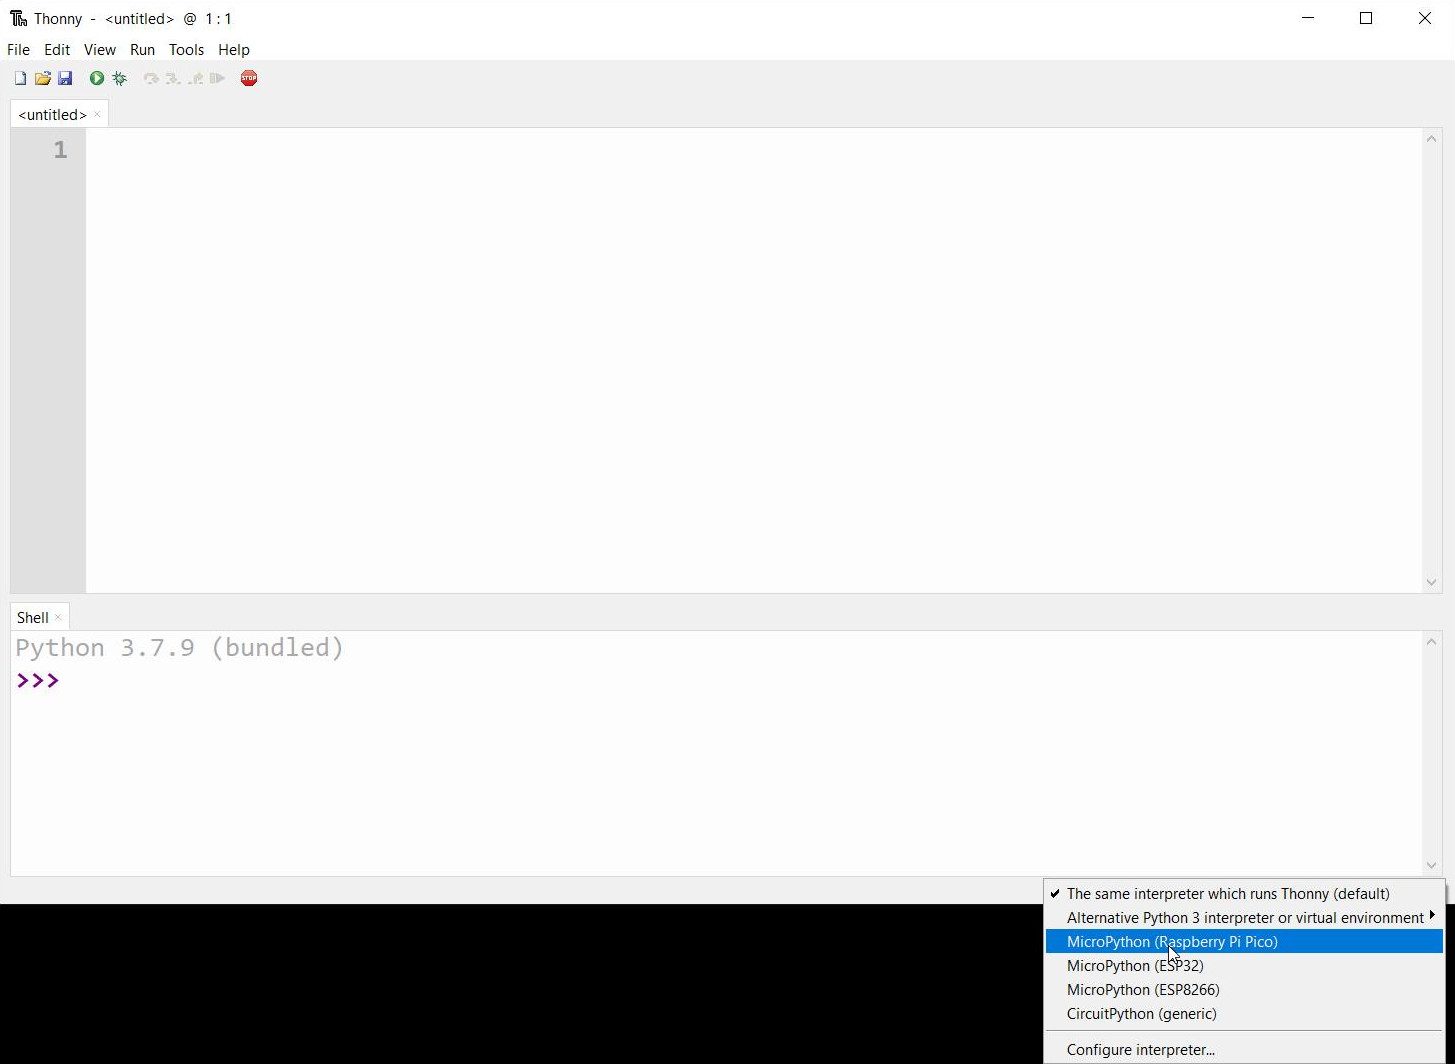Open the View menu
The image size is (1455, 1064).
pyautogui.click(x=99, y=49)
